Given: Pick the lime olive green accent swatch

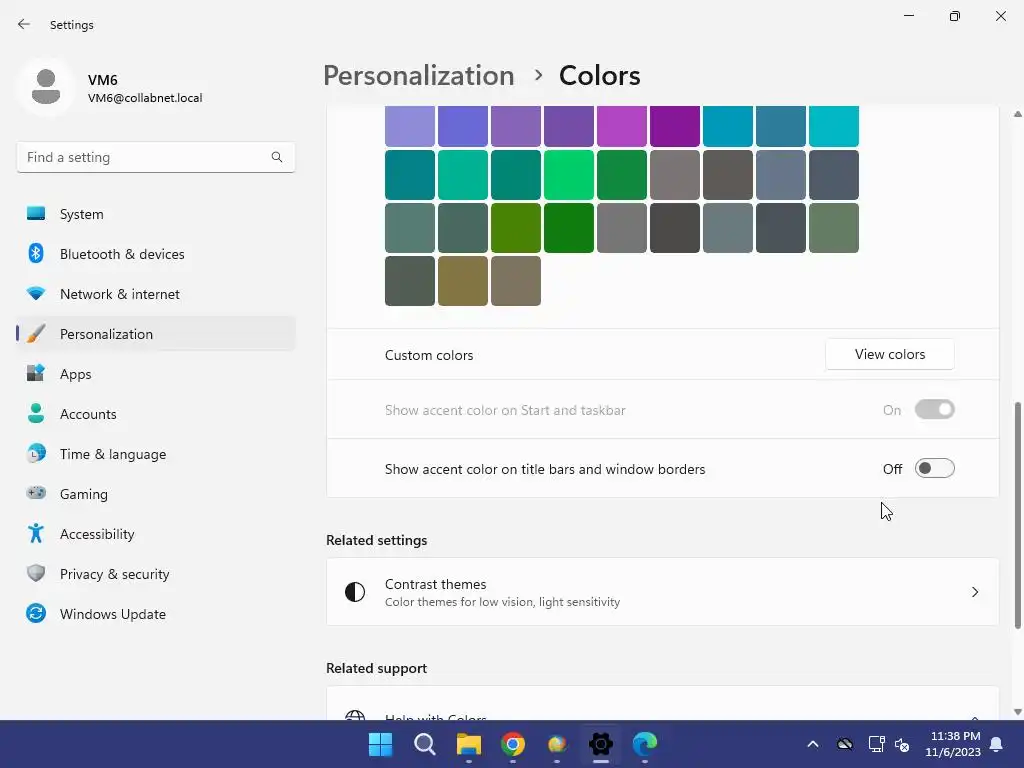Looking at the screenshot, I should pos(515,227).
